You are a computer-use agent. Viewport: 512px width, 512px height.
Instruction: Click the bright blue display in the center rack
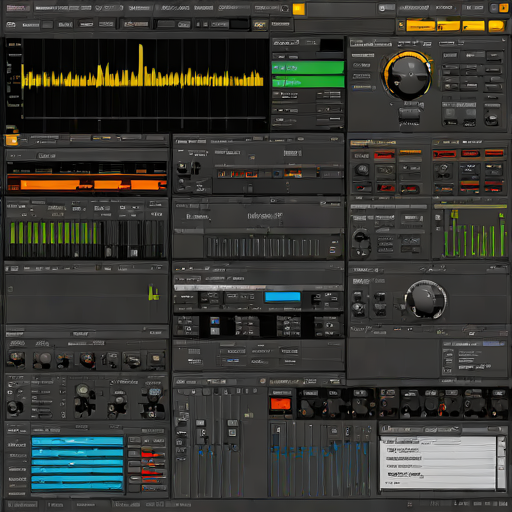(x=283, y=297)
